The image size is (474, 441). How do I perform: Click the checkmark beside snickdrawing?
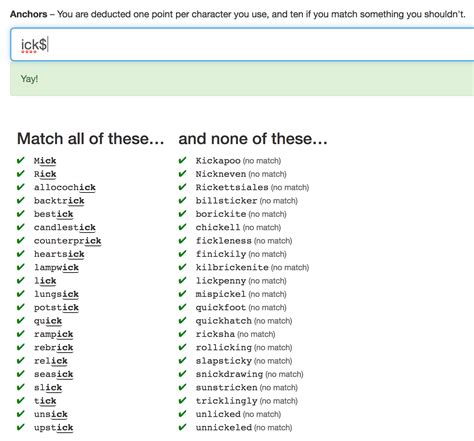pos(182,374)
